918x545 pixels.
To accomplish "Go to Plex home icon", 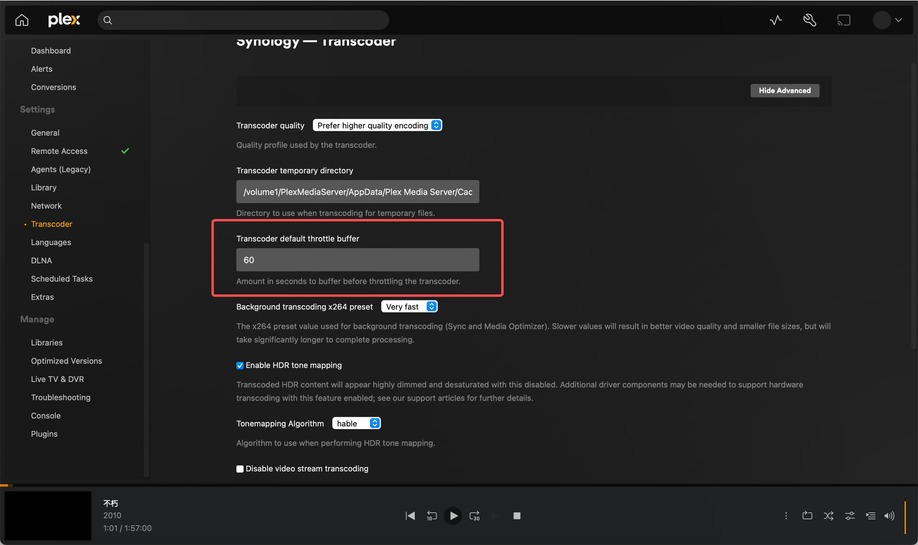I will pos(22,20).
